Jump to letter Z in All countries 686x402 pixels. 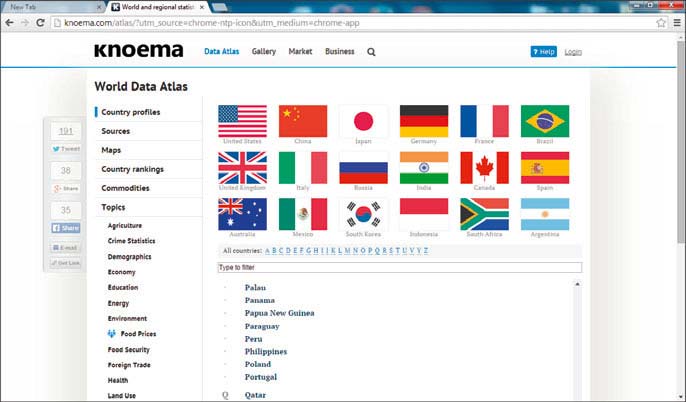[426, 251]
